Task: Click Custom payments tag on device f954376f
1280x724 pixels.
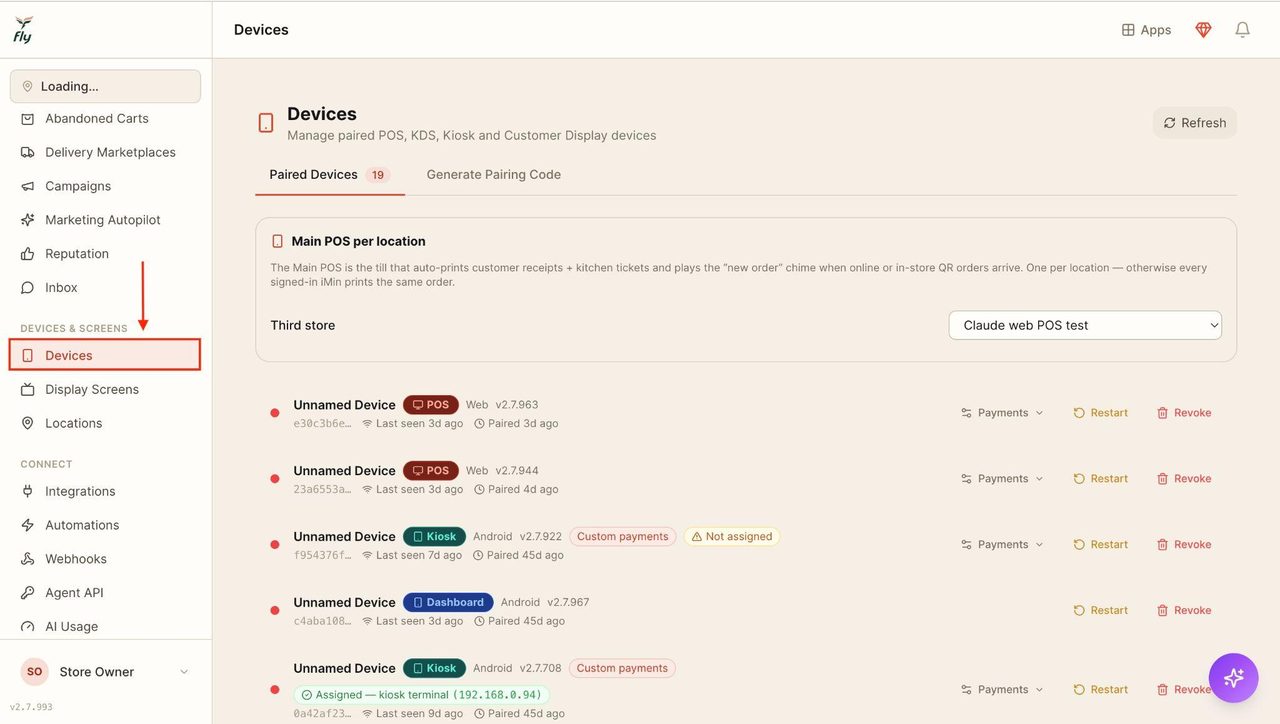Action: click(623, 537)
